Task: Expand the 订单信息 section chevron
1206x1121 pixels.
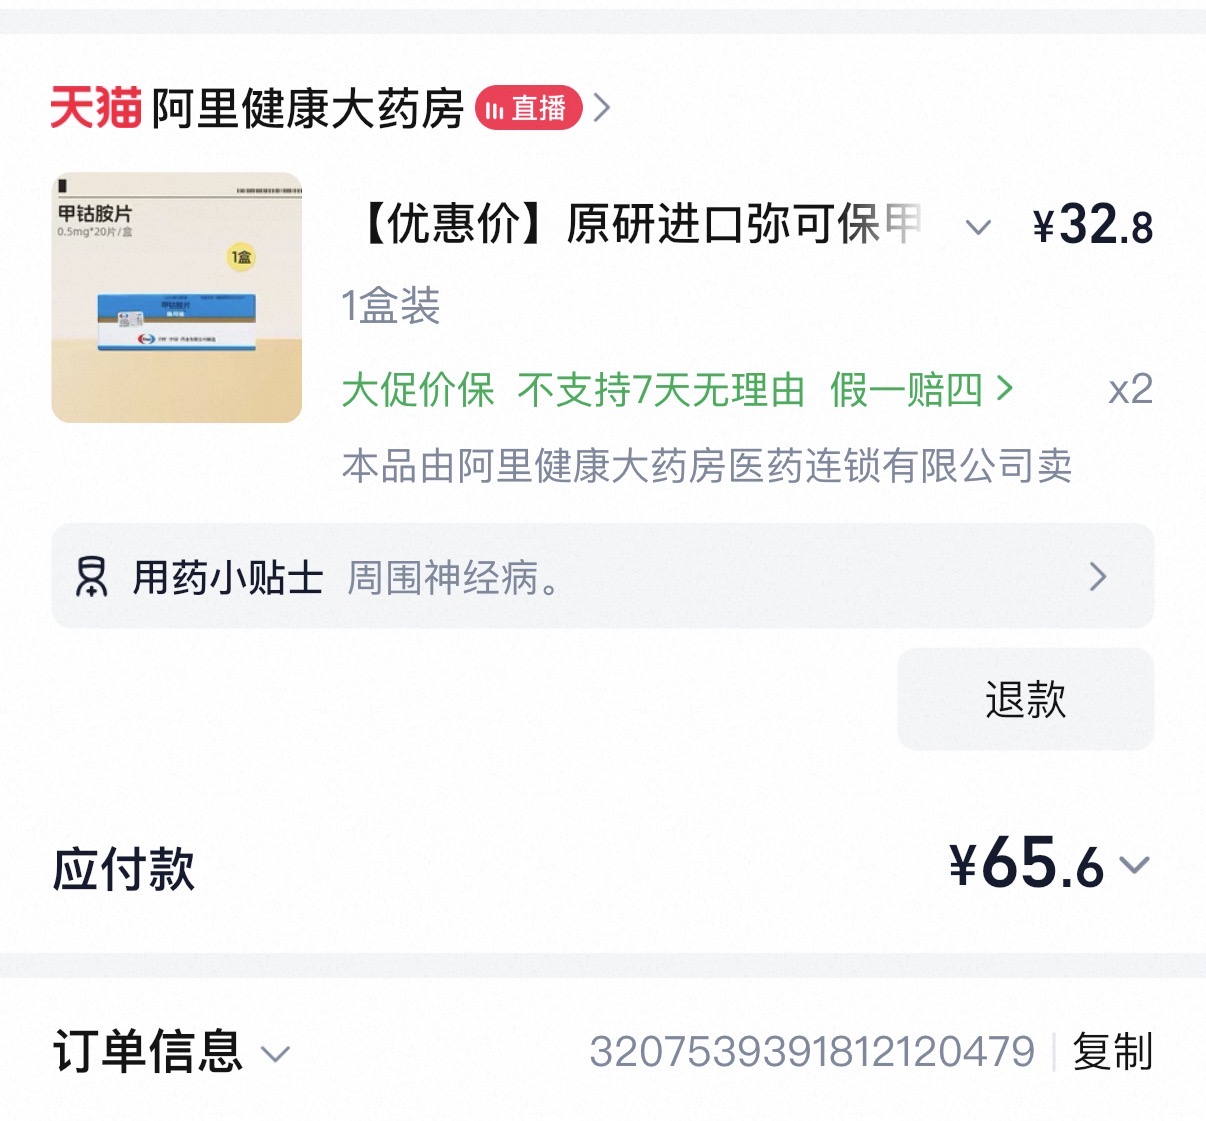Action: tap(275, 1053)
